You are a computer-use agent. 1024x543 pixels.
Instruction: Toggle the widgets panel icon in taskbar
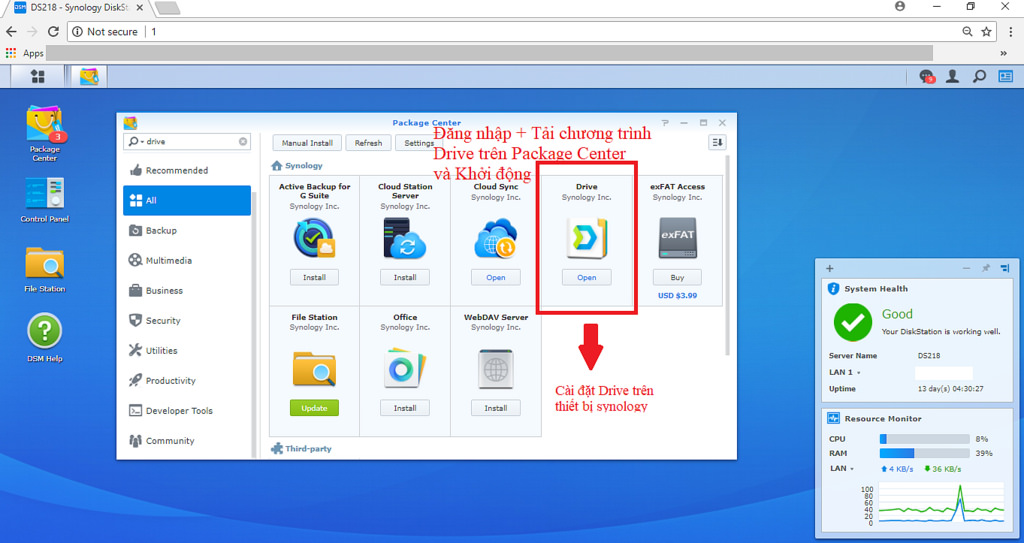tap(1005, 76)
